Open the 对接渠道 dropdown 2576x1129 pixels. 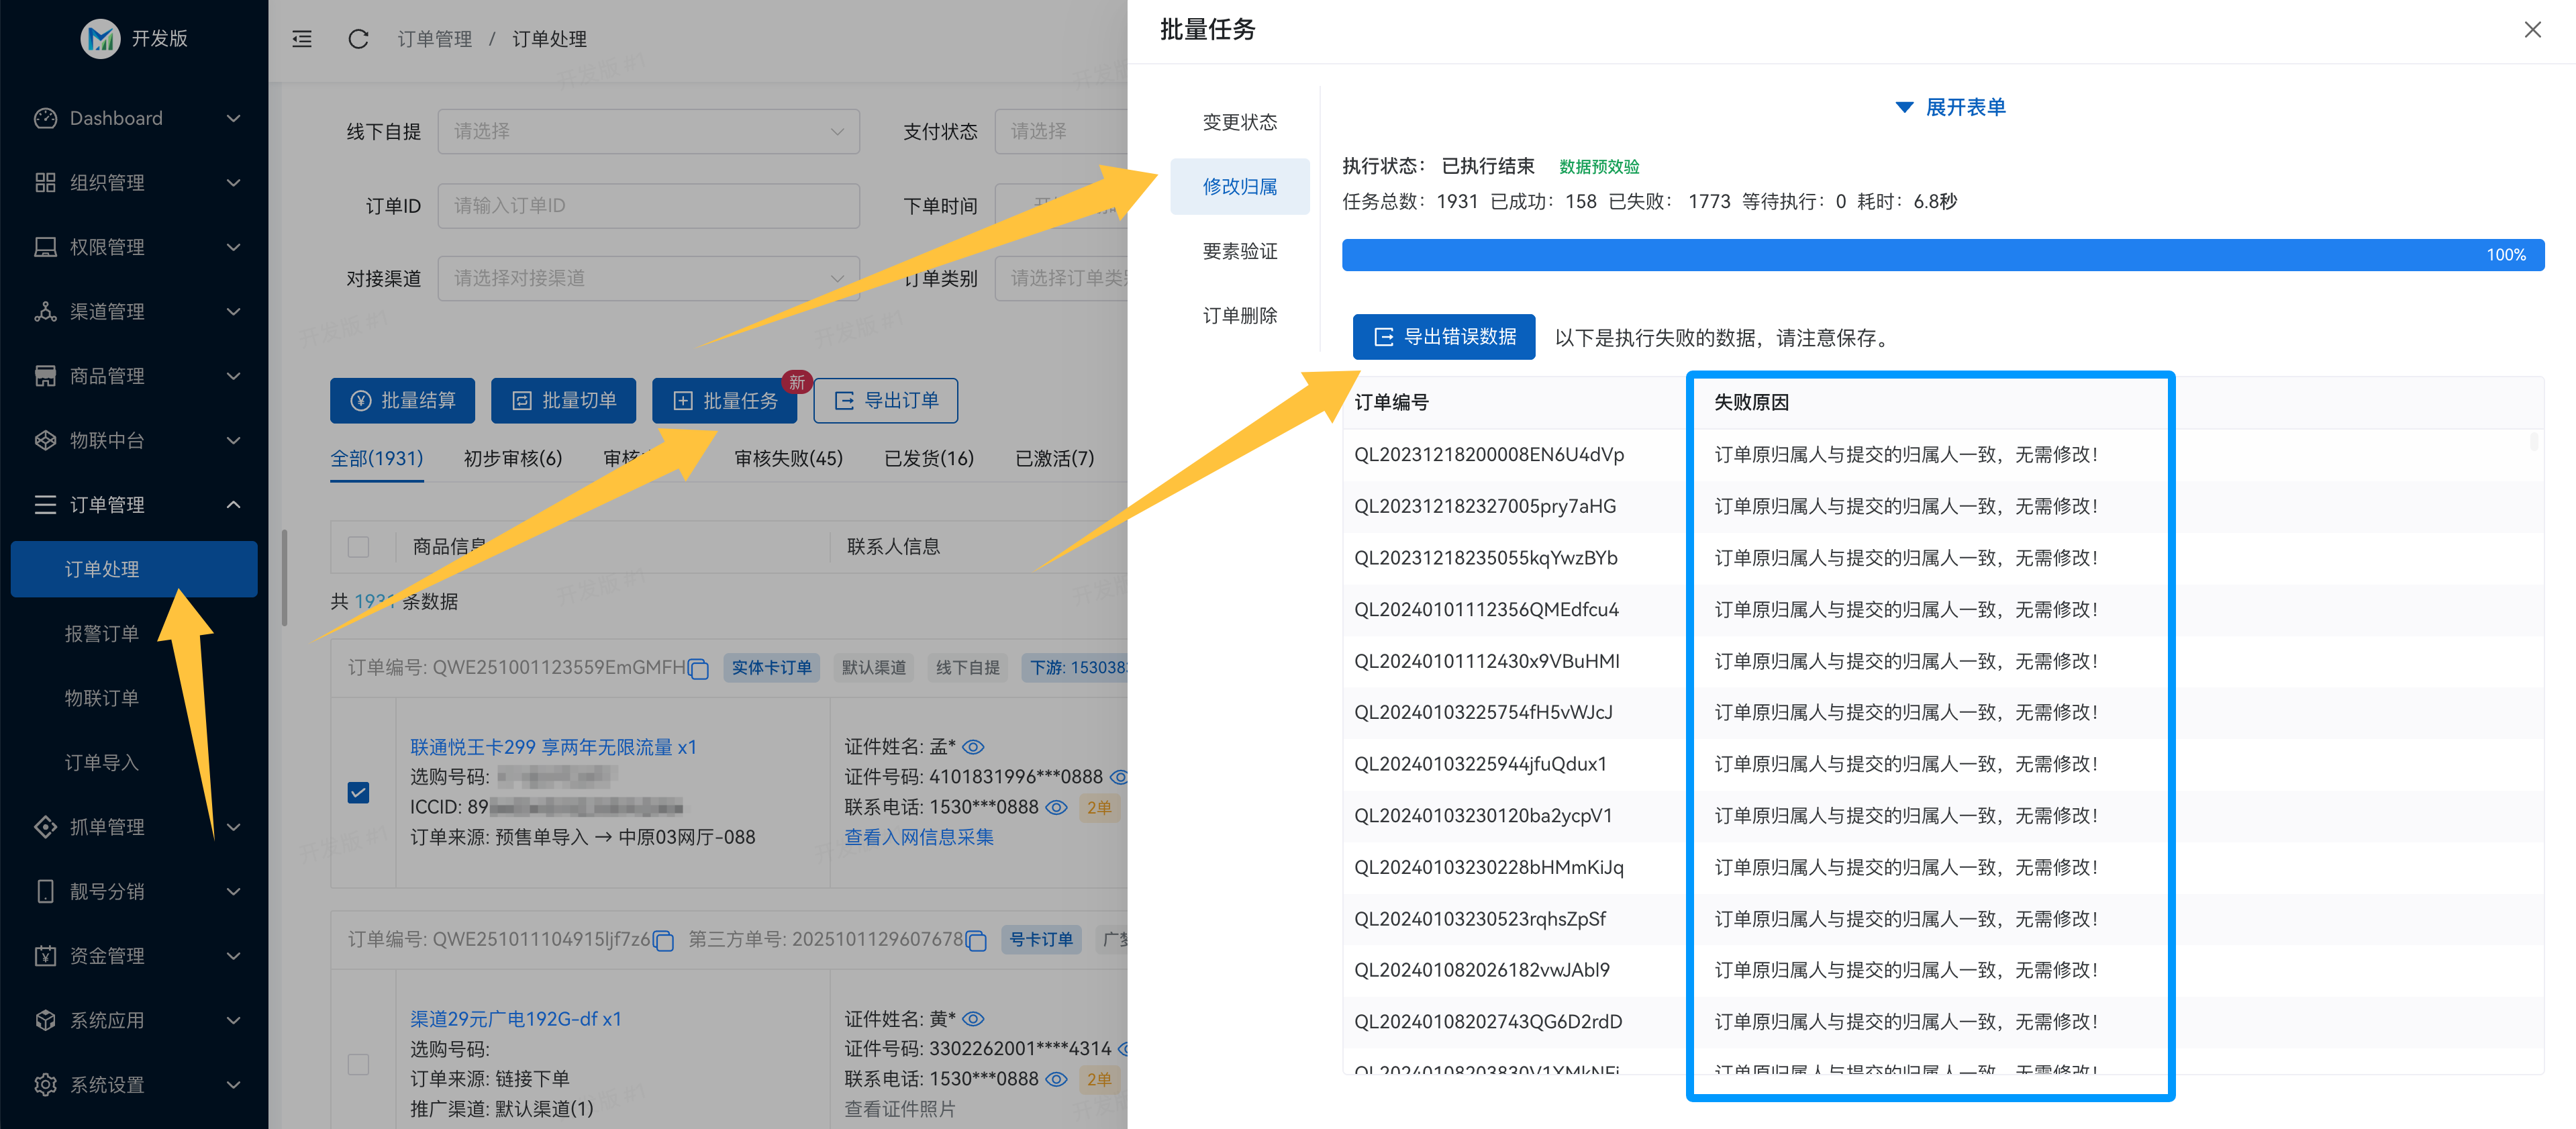tap(648, 278)
